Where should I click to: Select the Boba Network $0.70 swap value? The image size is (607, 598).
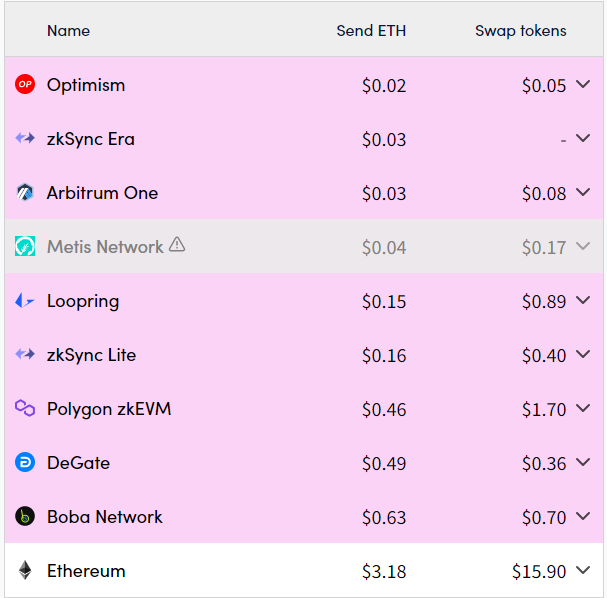pos(544,517)
